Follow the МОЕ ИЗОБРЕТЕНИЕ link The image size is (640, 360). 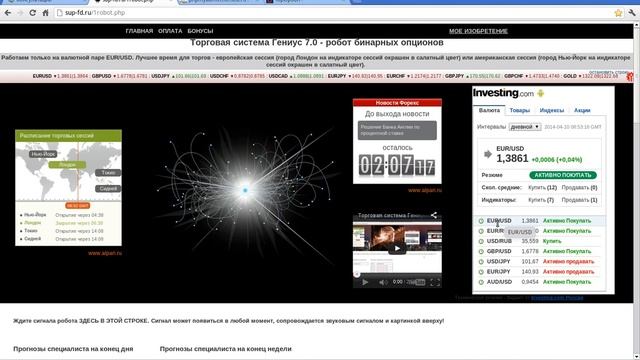pos(478,31)
